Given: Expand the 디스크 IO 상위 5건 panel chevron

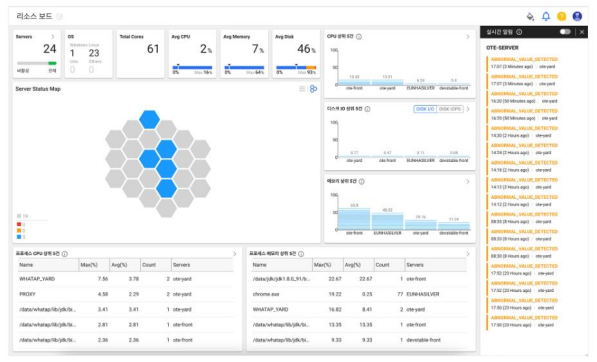Looking at the screenshot, I should (468, 109).
